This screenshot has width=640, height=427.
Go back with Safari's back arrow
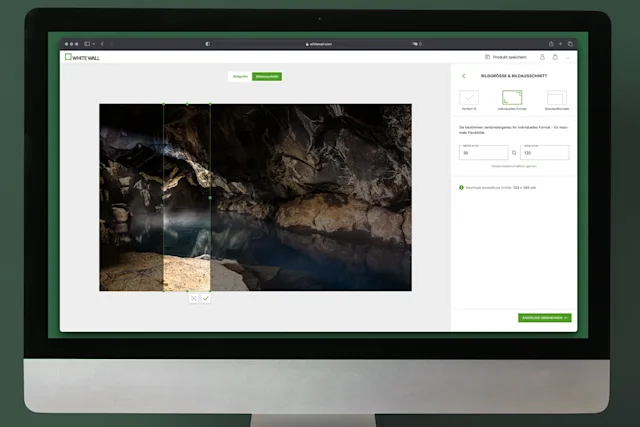coord(102,44)
